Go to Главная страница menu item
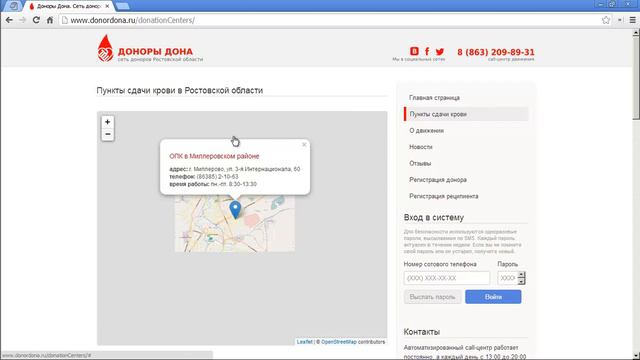The height and width of the screenshot is (360, 640). tap(434, 98)
